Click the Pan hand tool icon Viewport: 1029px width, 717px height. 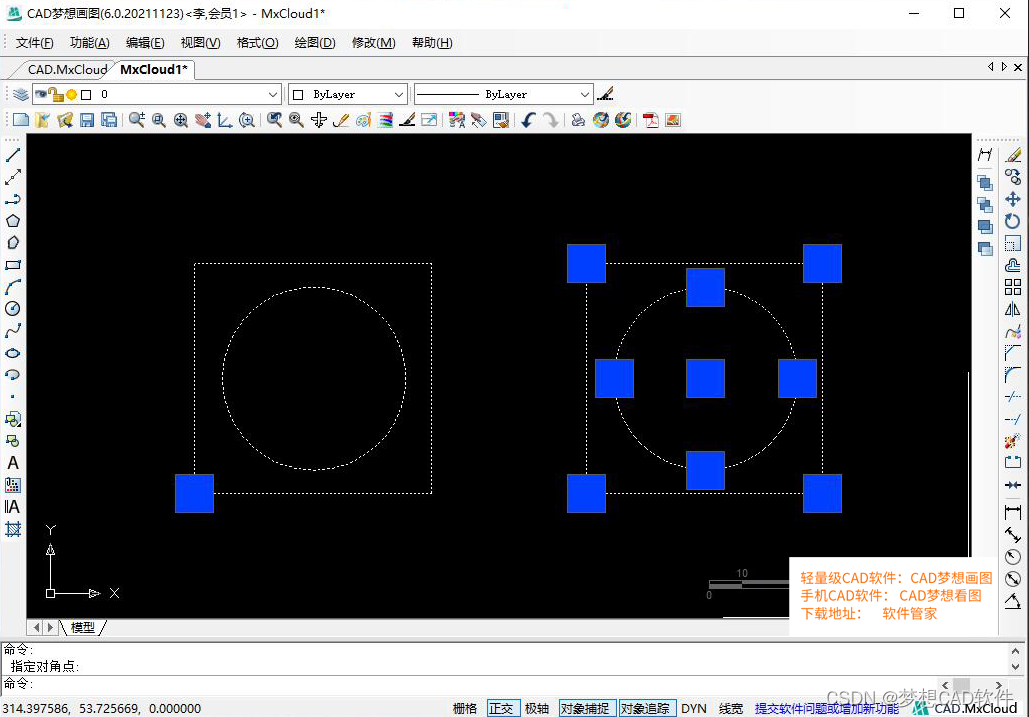click(203, 120)
